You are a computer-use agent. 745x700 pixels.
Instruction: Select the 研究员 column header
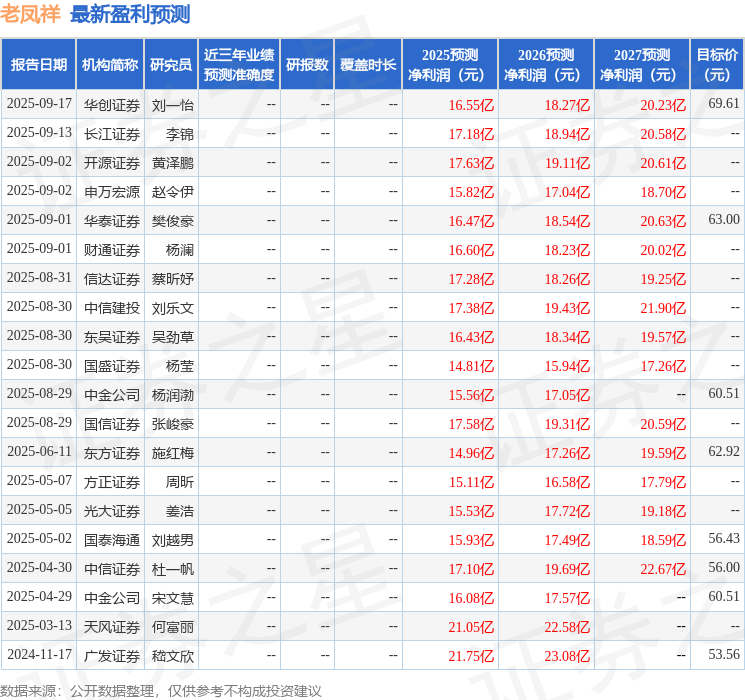(171, 65)
